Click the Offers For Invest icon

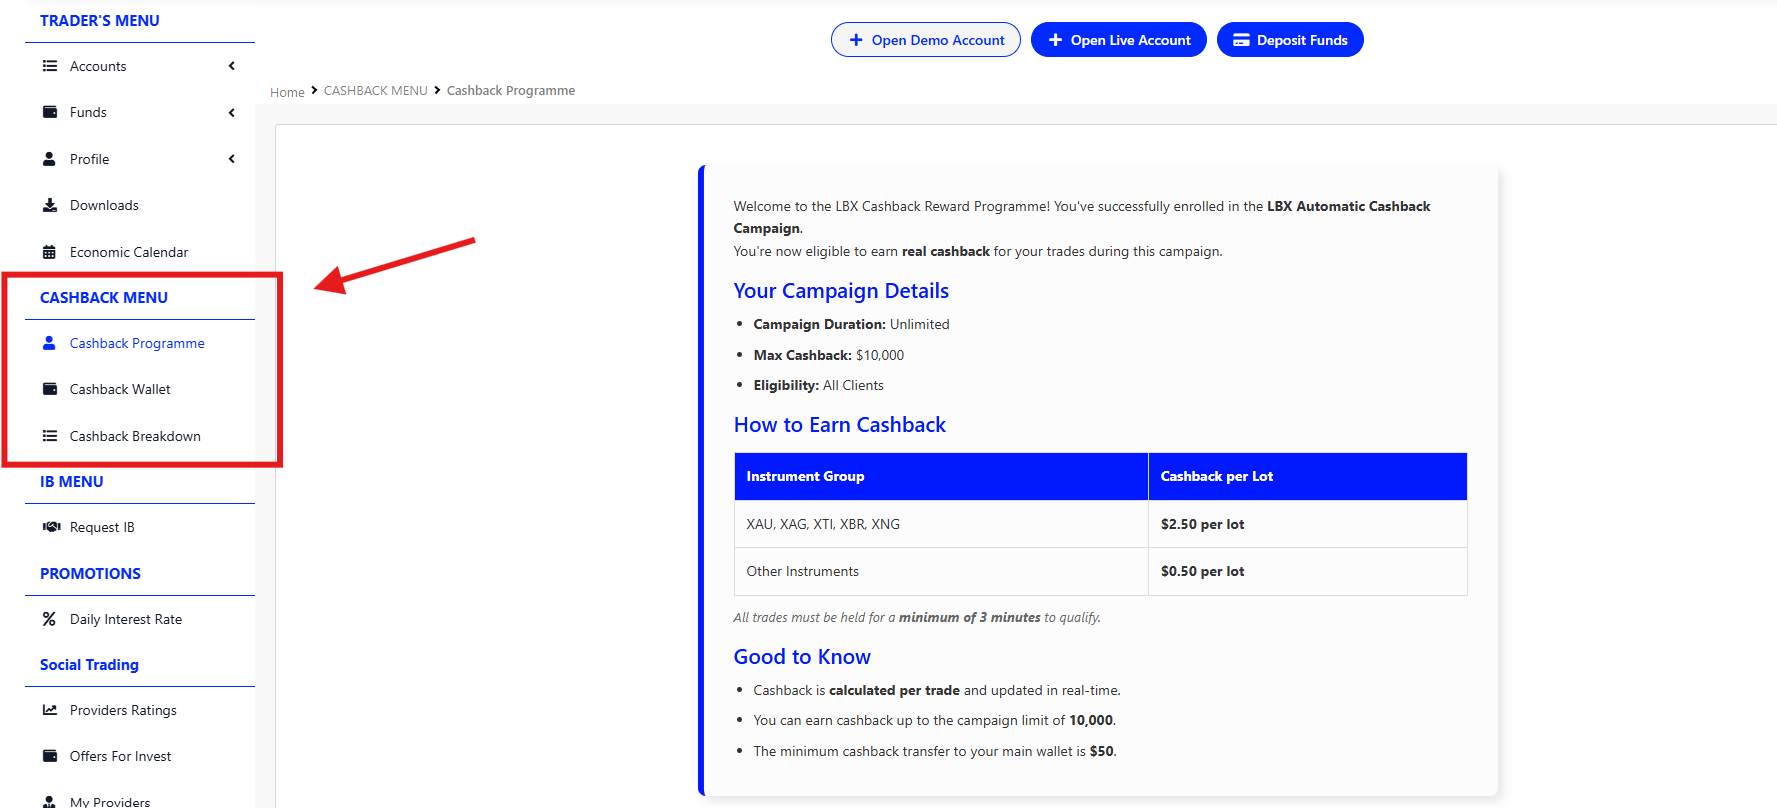coord(50,756)
